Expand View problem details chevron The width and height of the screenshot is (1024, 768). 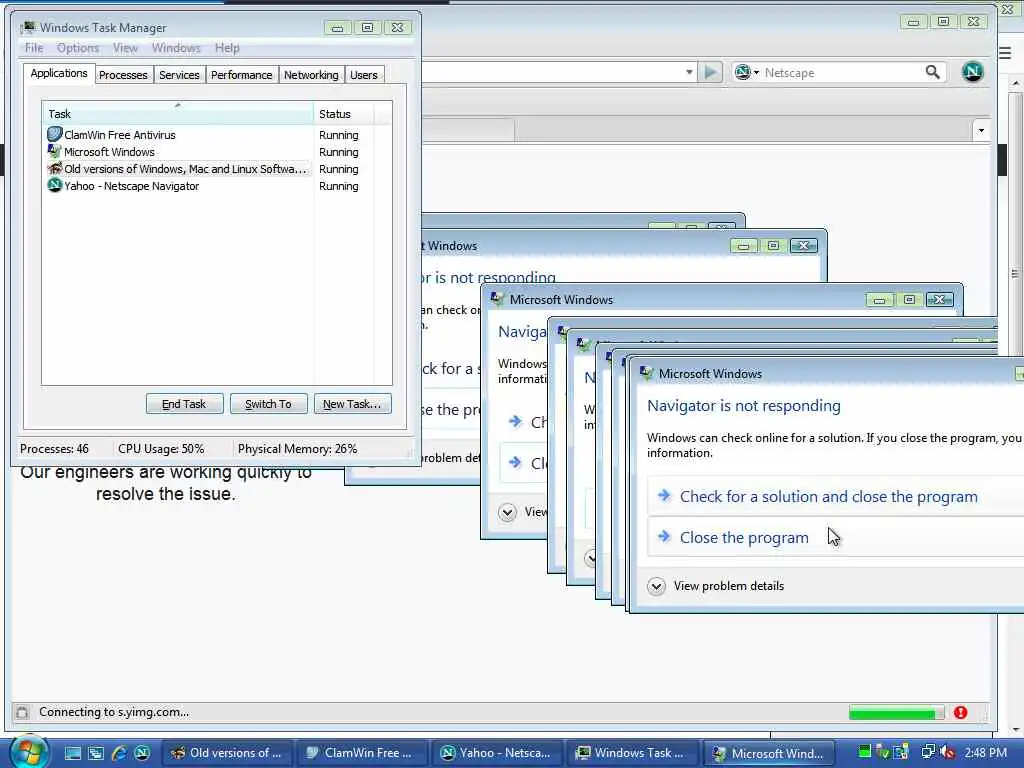click(656, 586)
